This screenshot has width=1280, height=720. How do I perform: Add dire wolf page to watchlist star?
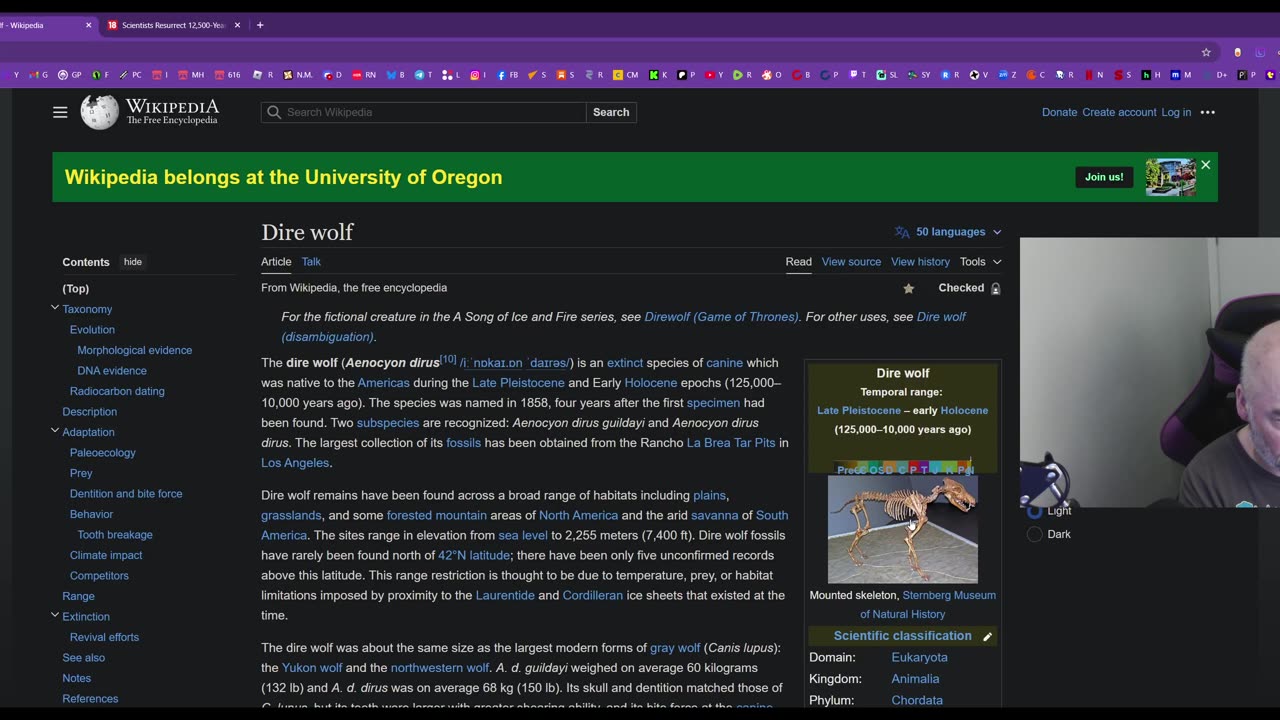[909, 288]
